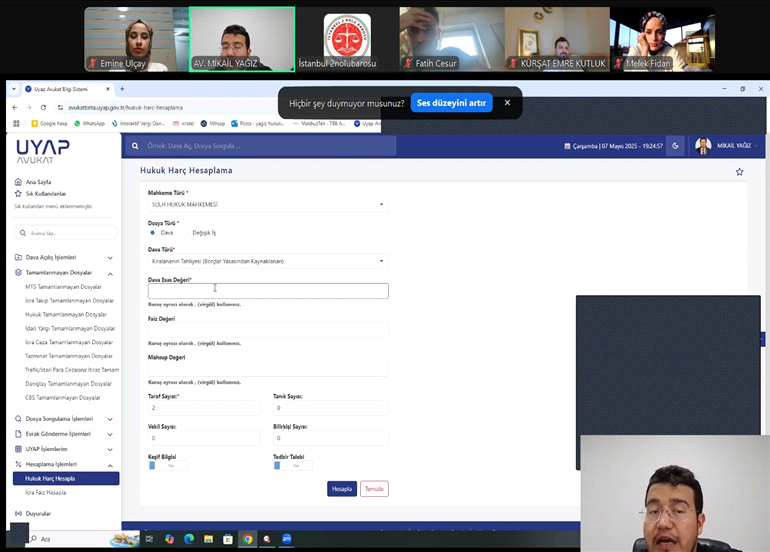Open İcra Faiz Hesapla menu item

point(46,492)
